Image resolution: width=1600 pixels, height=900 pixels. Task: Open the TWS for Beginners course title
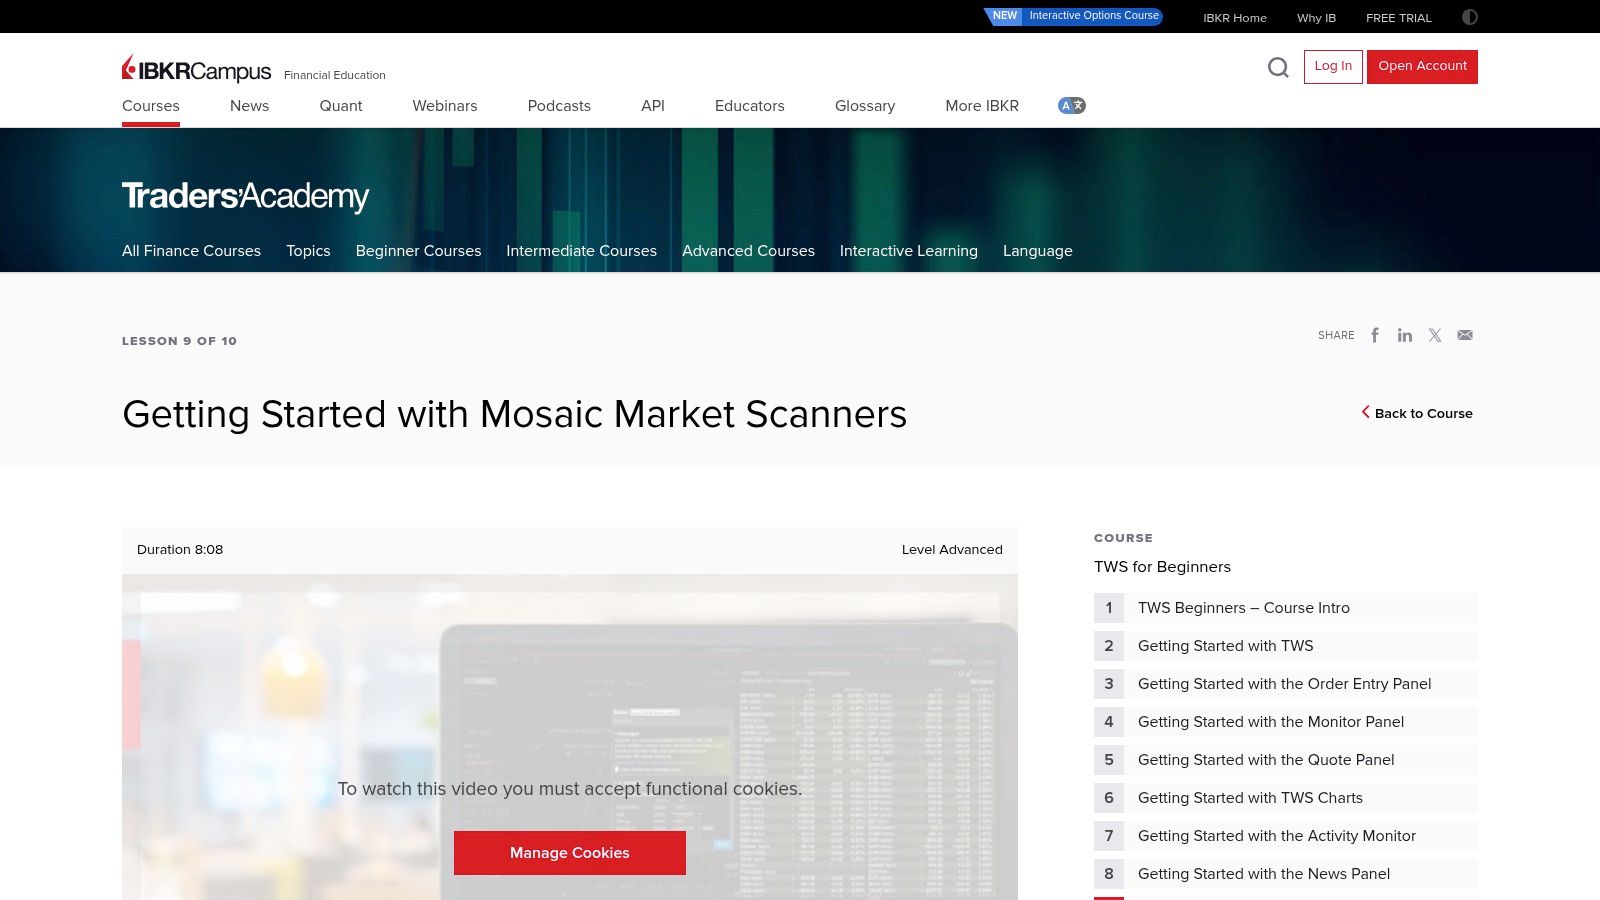click(1162, 567)
